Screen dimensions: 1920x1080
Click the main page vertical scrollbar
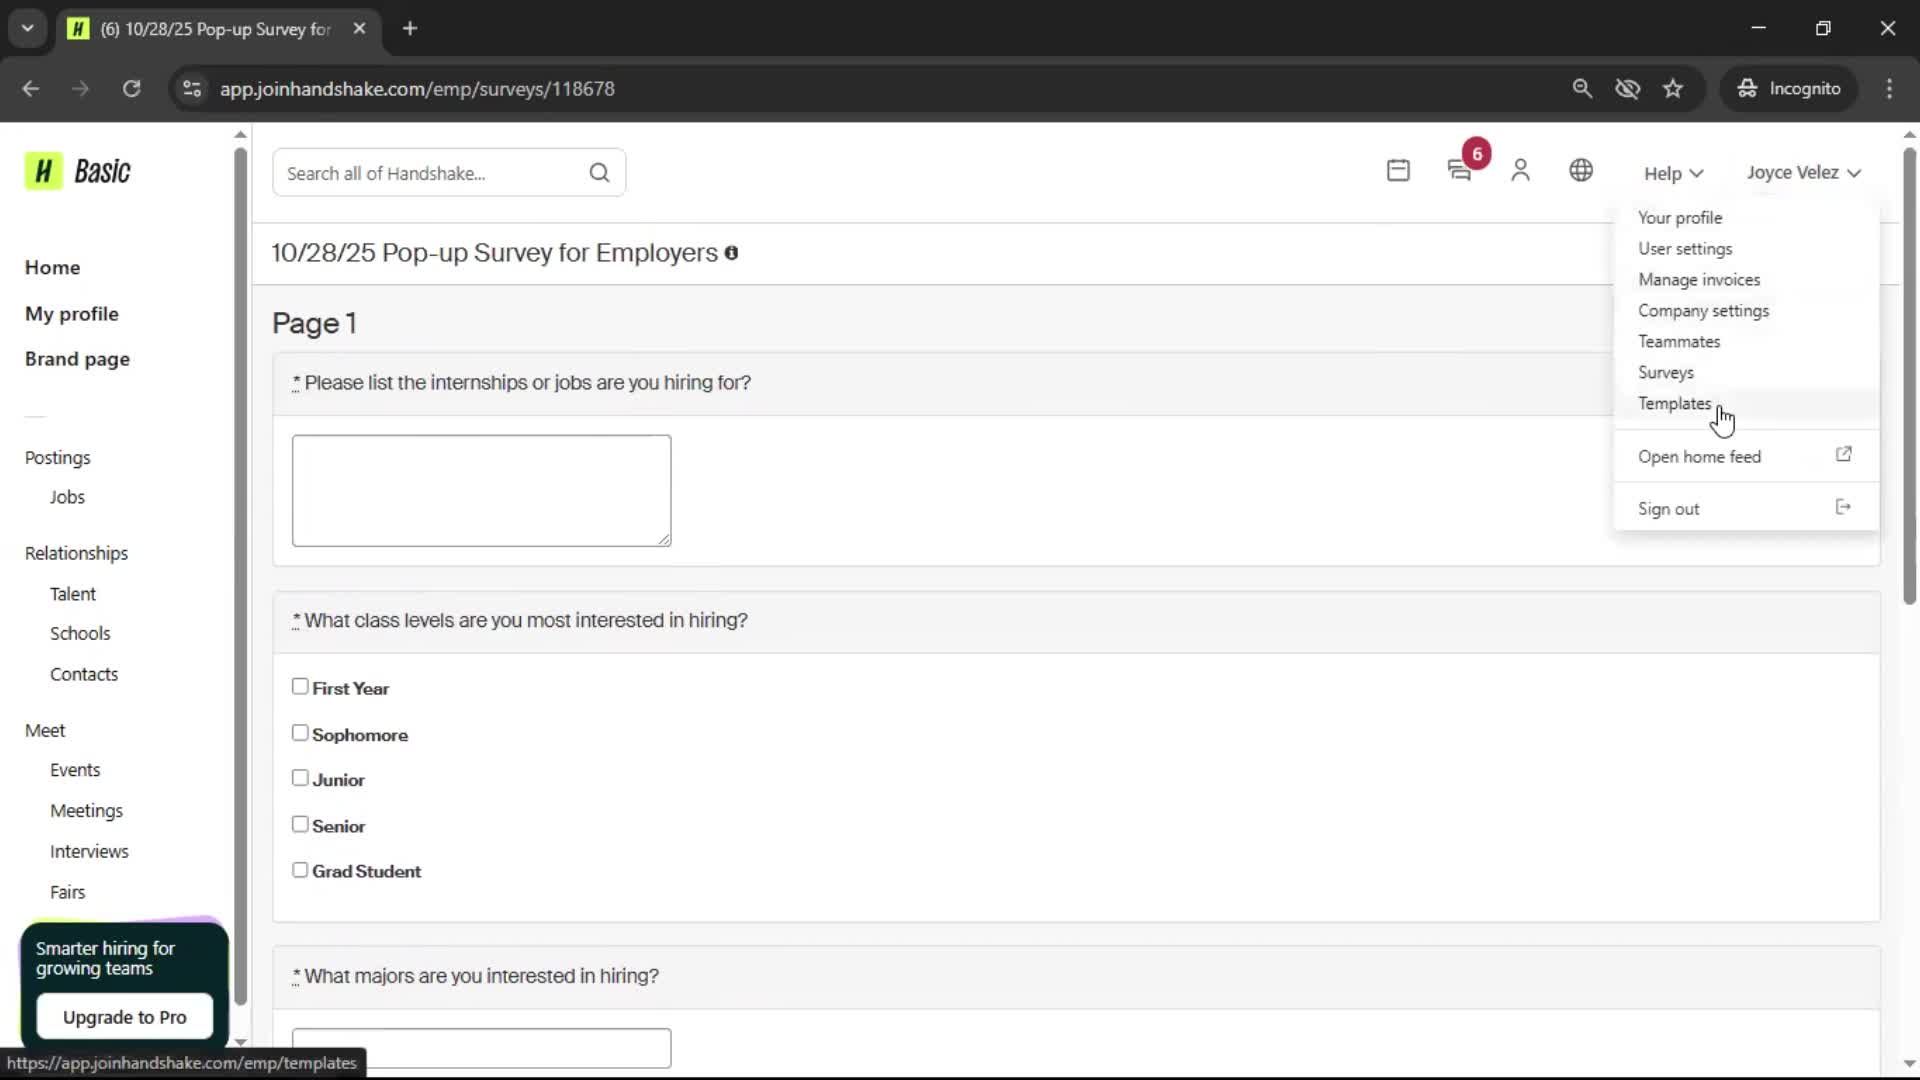pos(1909,375)
